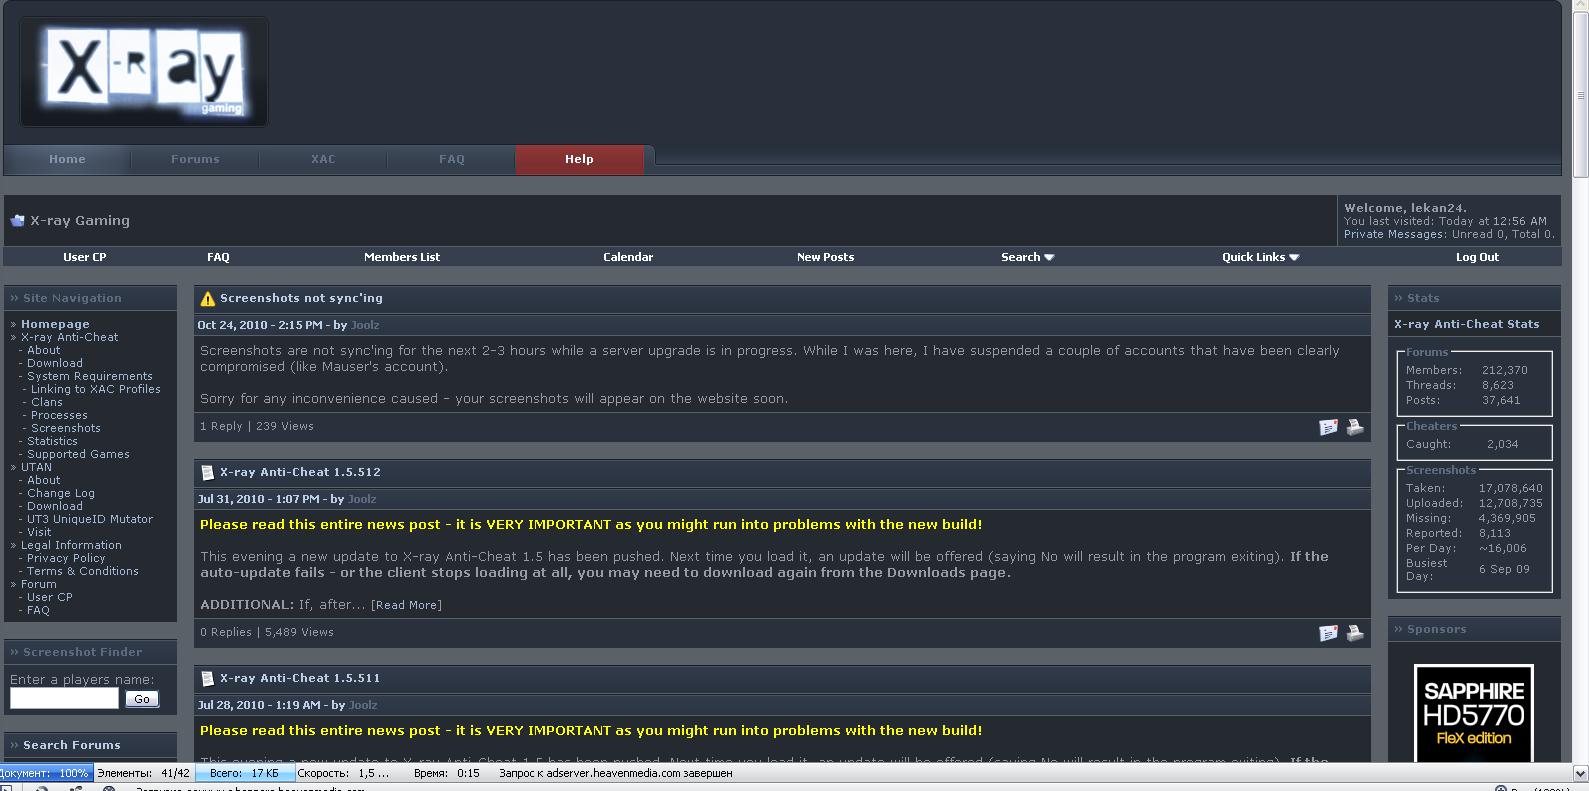Screen dimensions: 1589x791
Task: Click '1 Reply' under Screenshots not sync'ing
Action: click(x=221, y=426)
